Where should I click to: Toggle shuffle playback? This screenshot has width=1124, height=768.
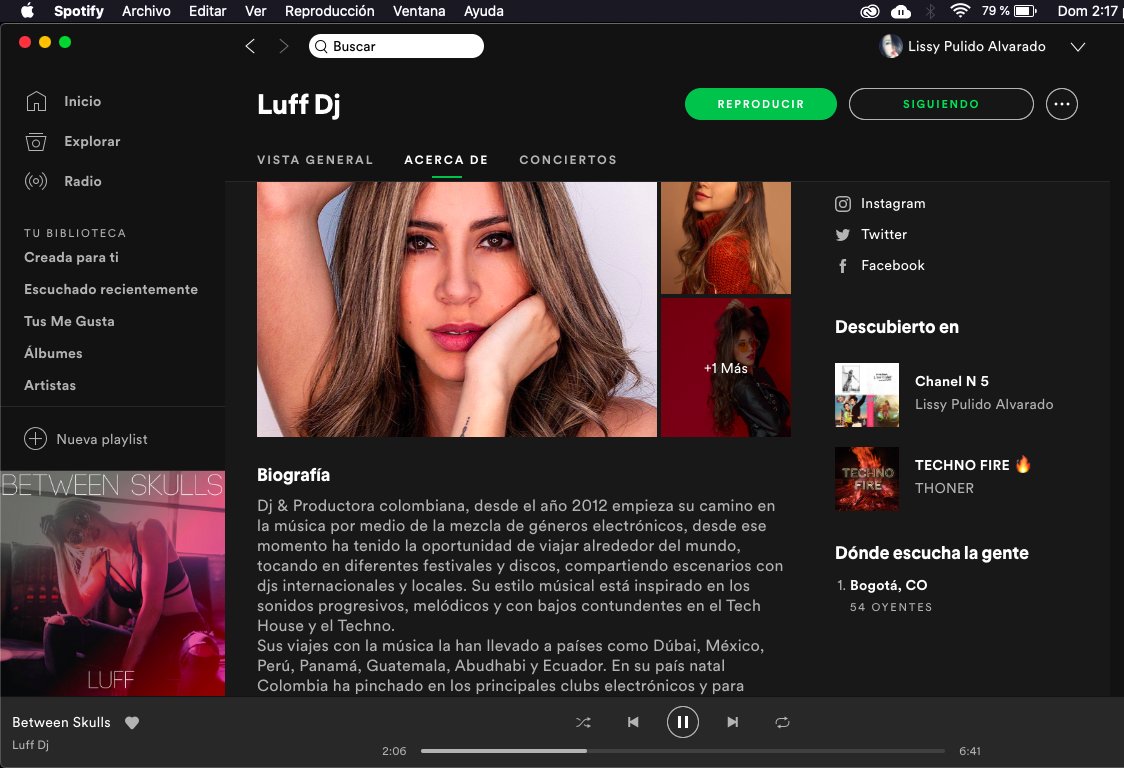584,722
